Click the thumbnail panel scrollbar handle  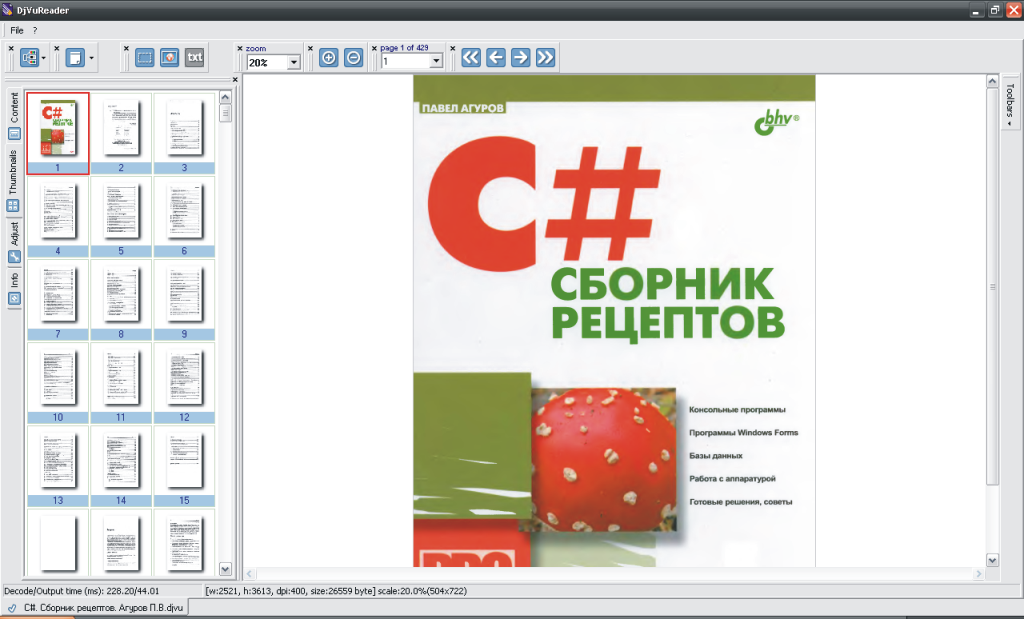point(225,114)
